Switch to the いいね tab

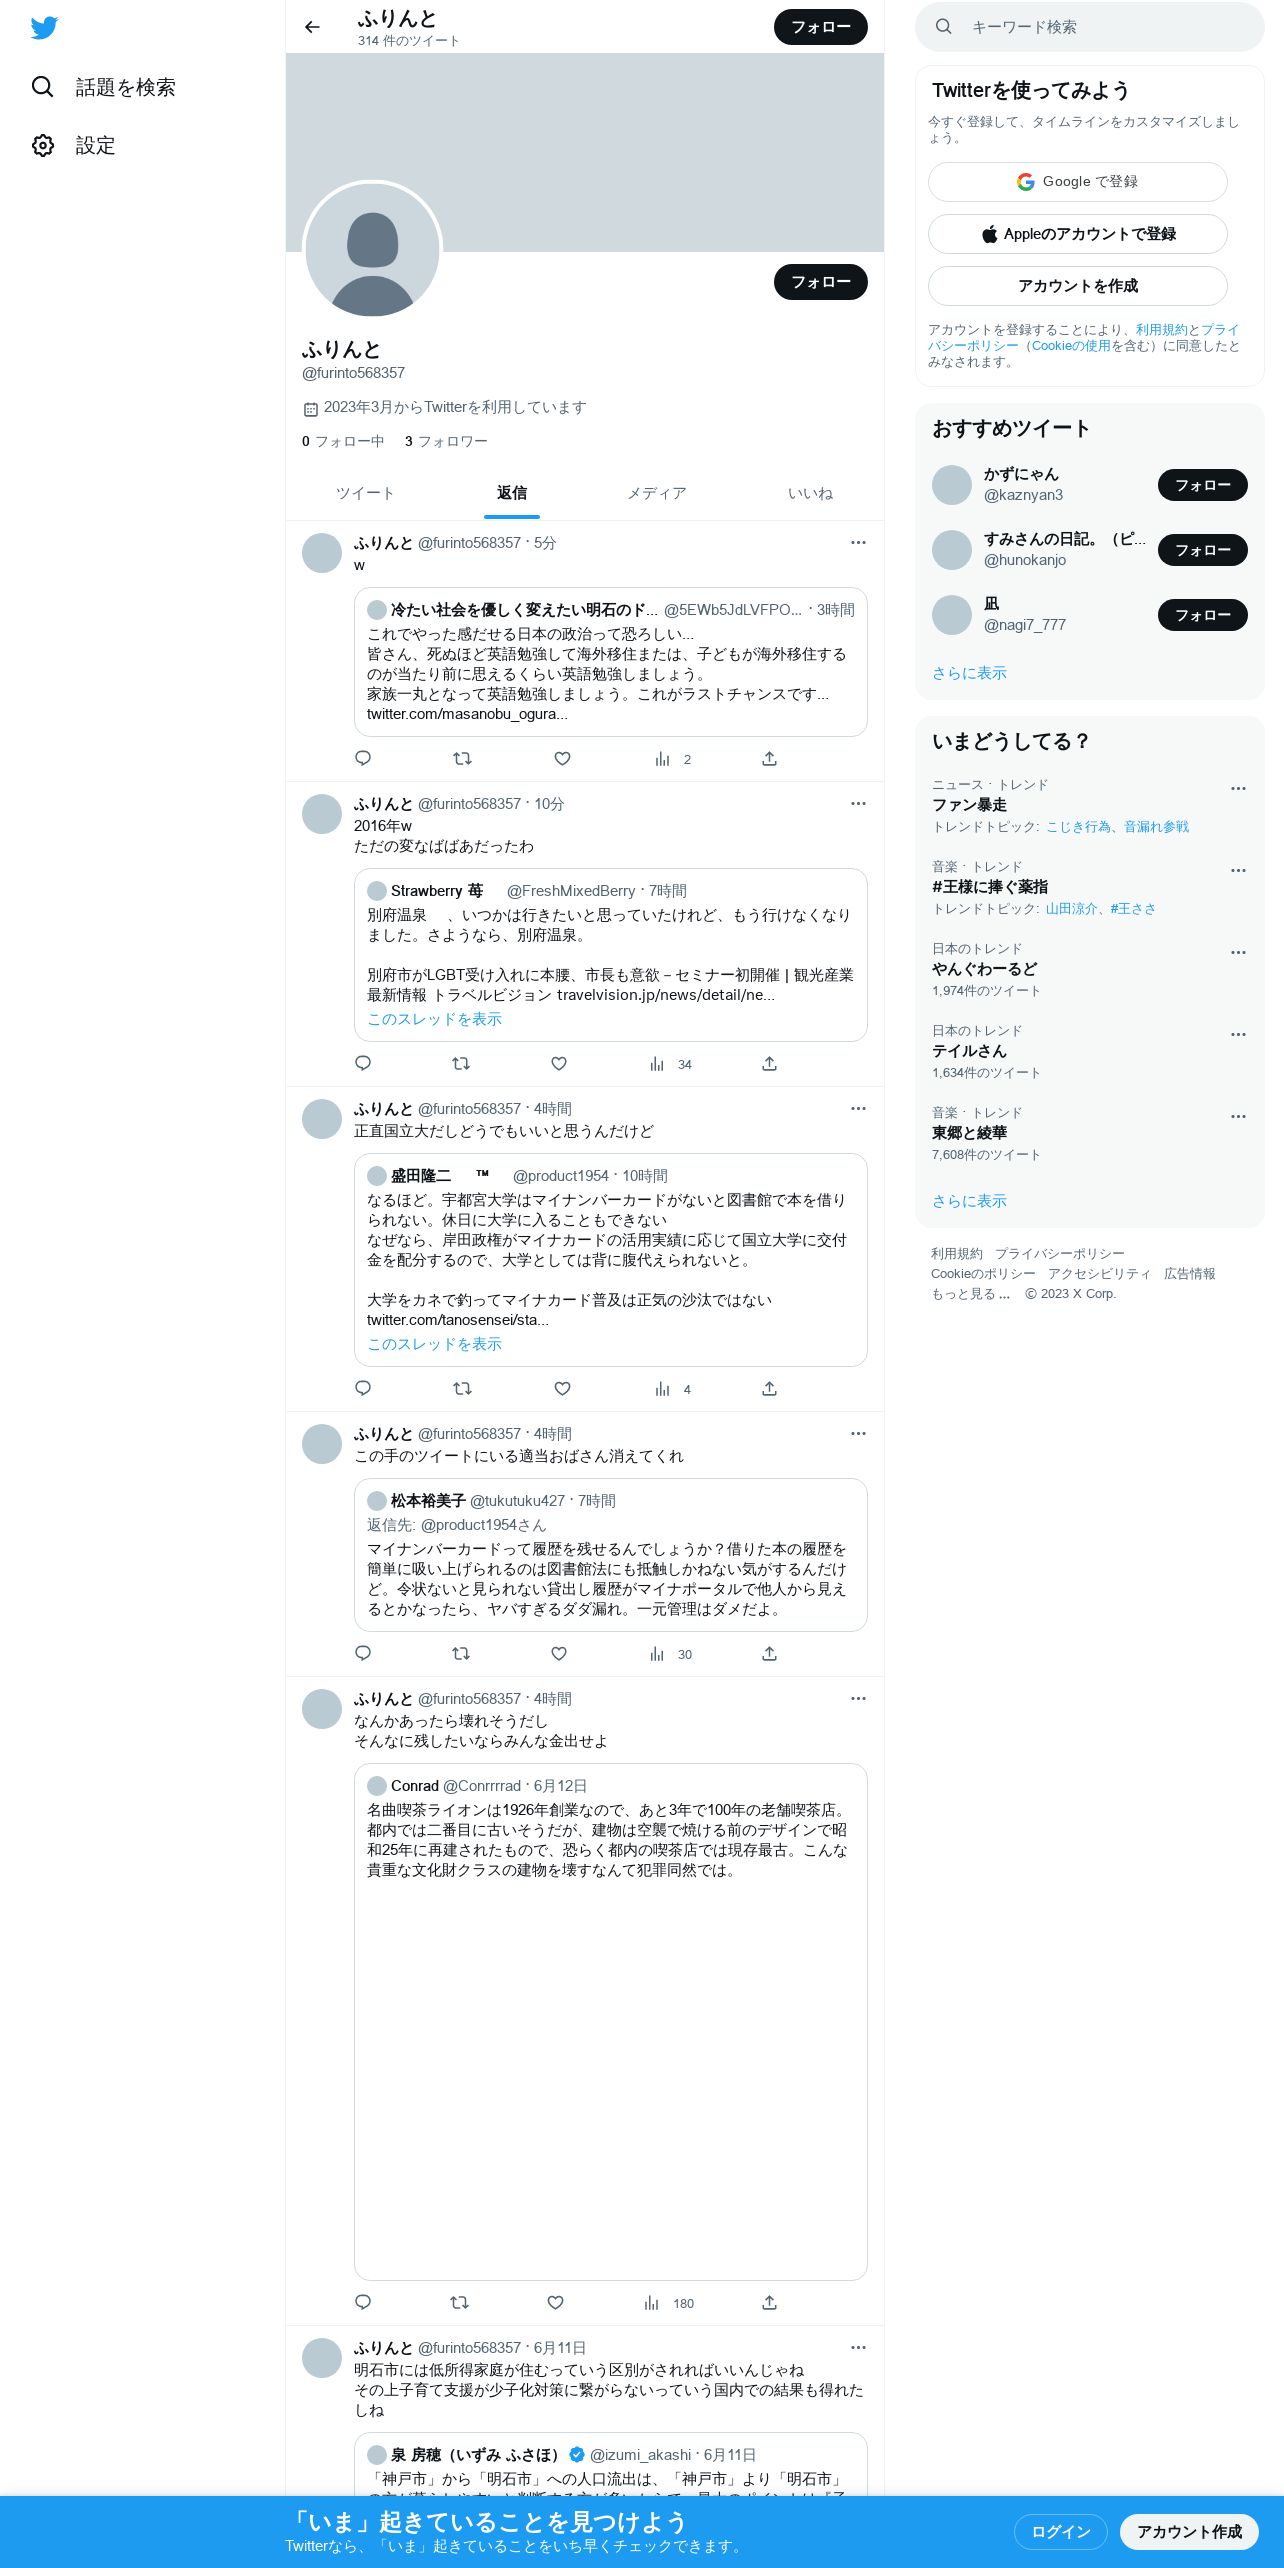tap(810, 493)
